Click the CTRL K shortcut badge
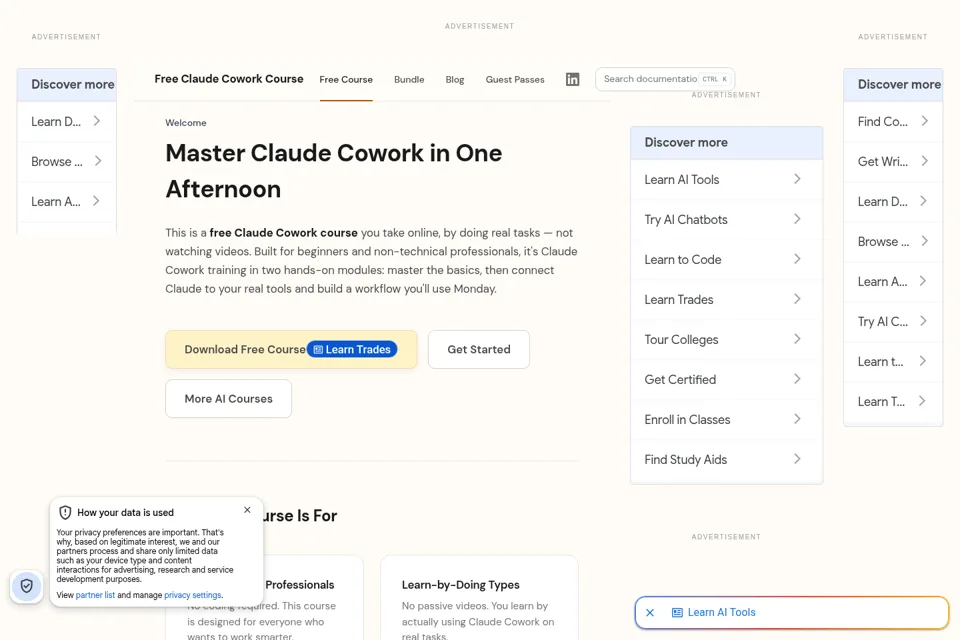Screen dimensions: 960x640 click(714, 79)
